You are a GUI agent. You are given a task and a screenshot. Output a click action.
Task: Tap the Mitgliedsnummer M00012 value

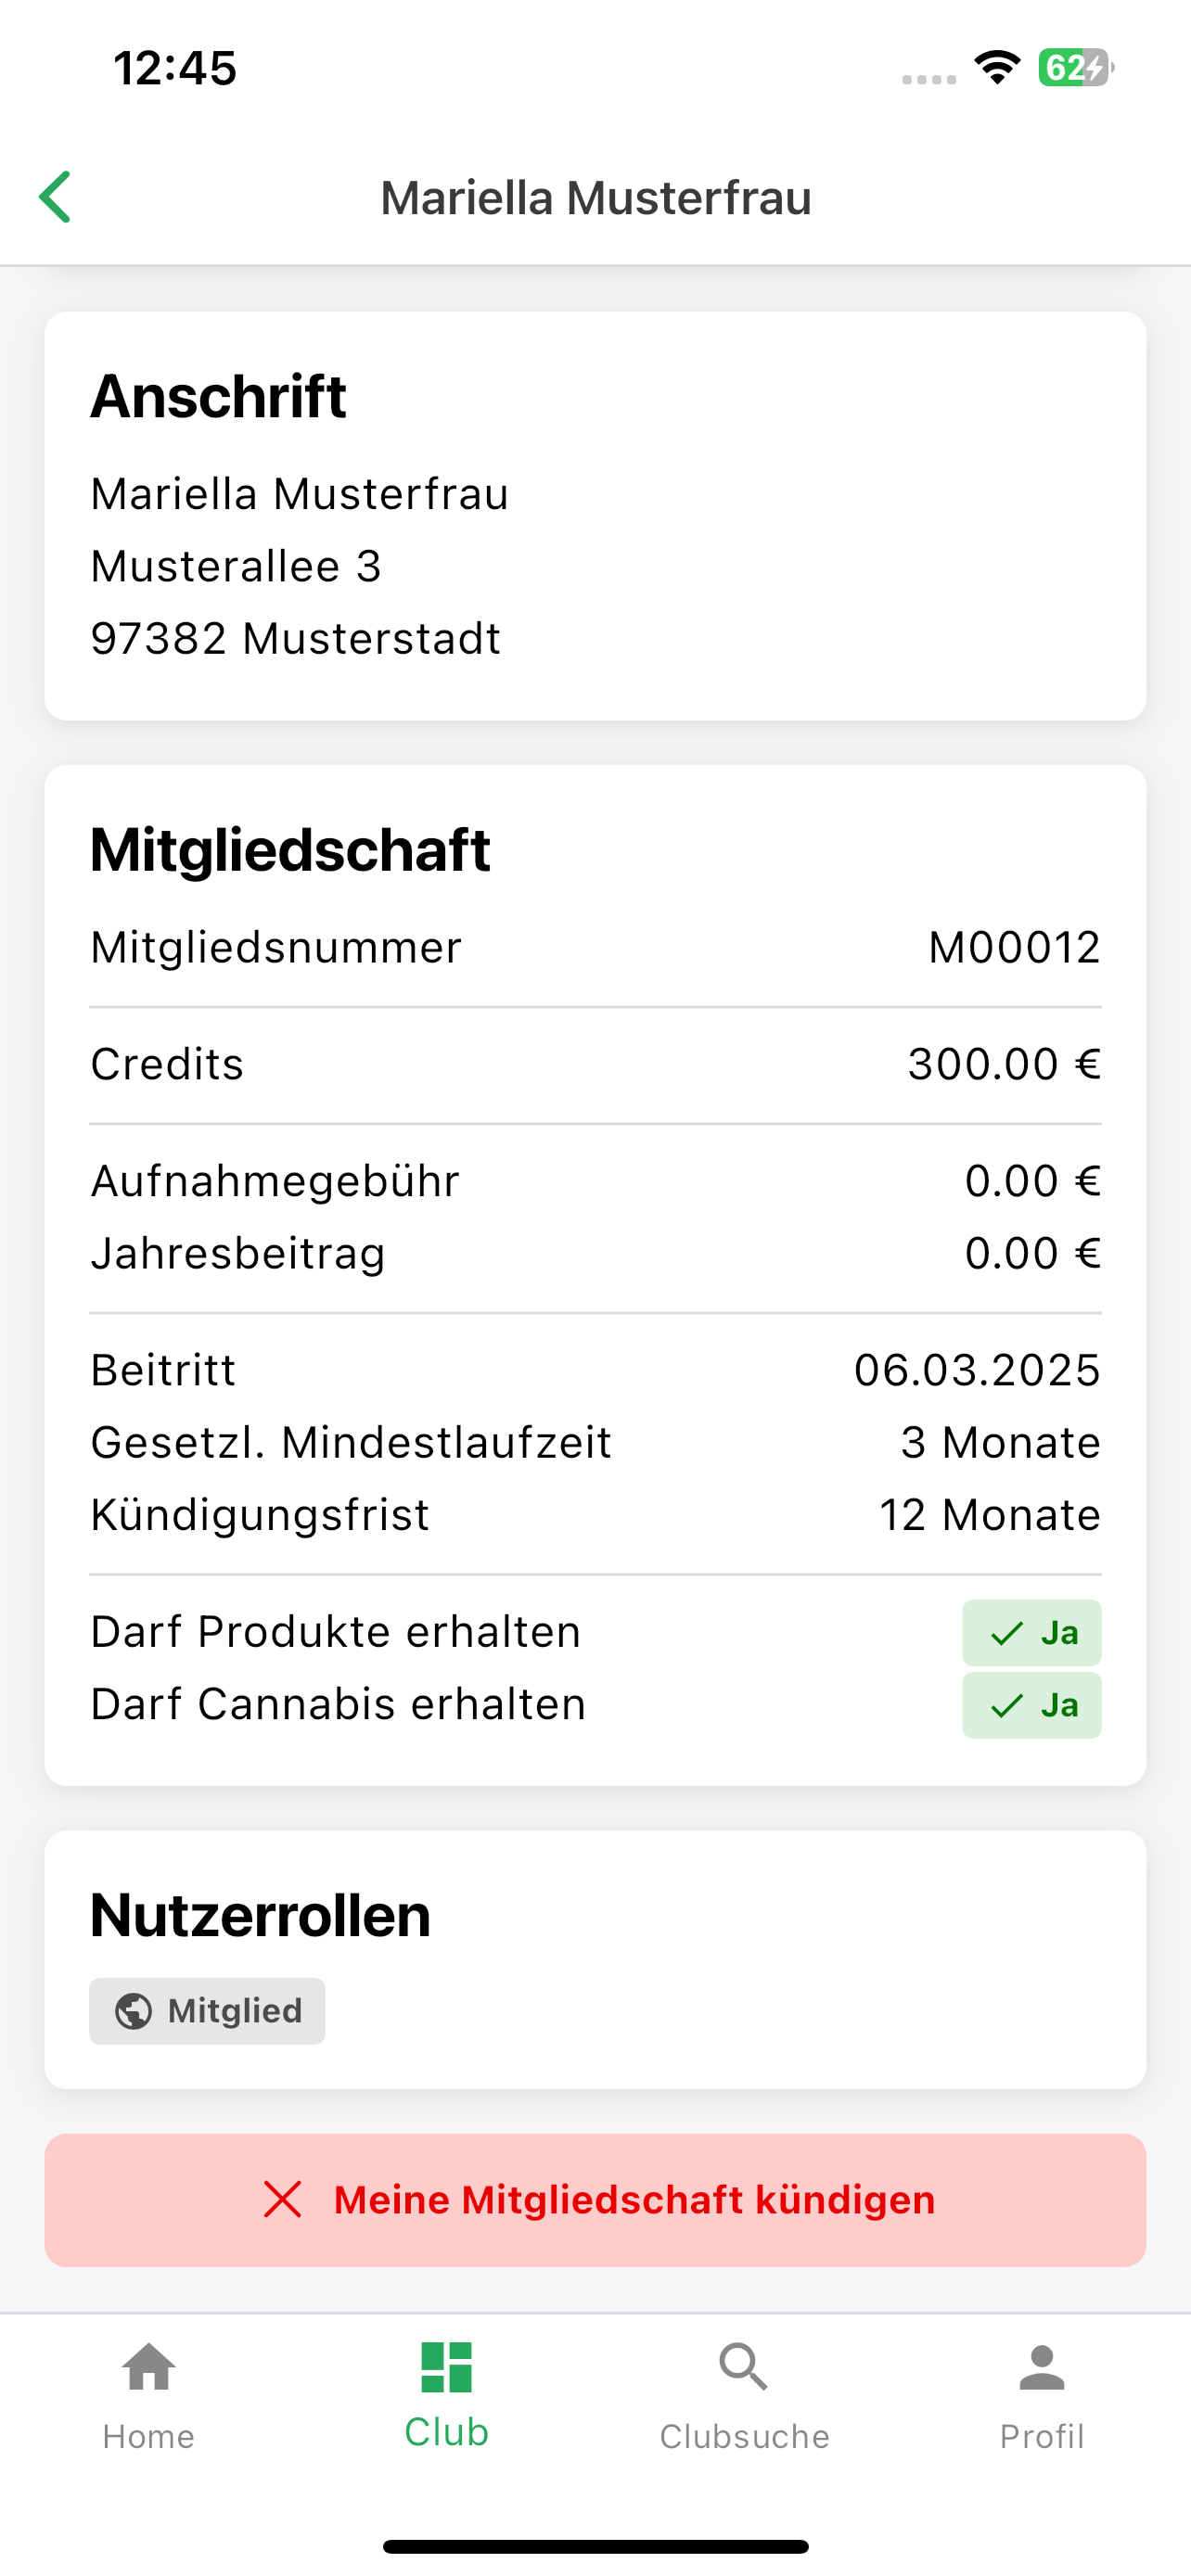(x=1014, y=947)
